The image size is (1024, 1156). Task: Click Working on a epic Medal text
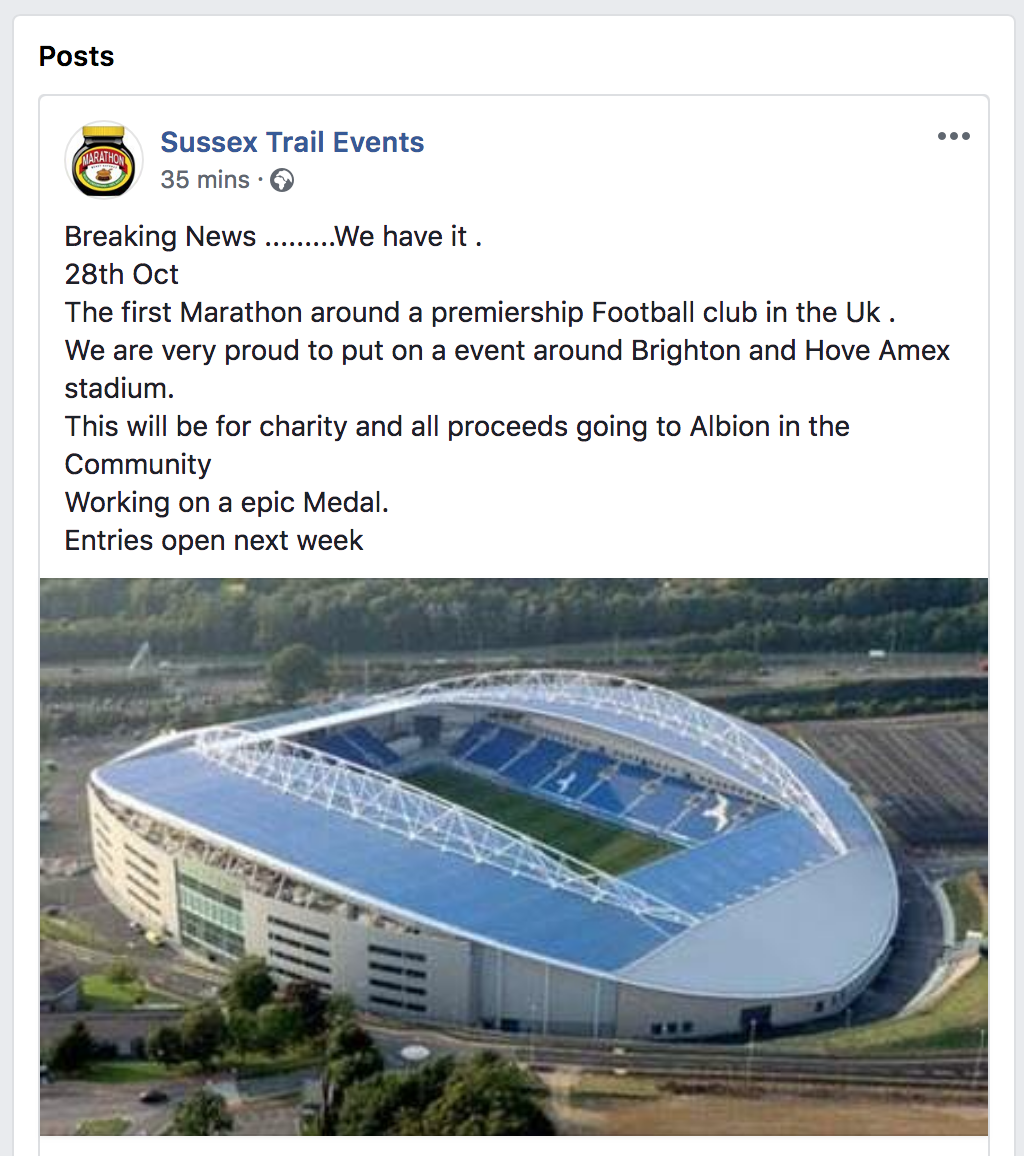226,503
